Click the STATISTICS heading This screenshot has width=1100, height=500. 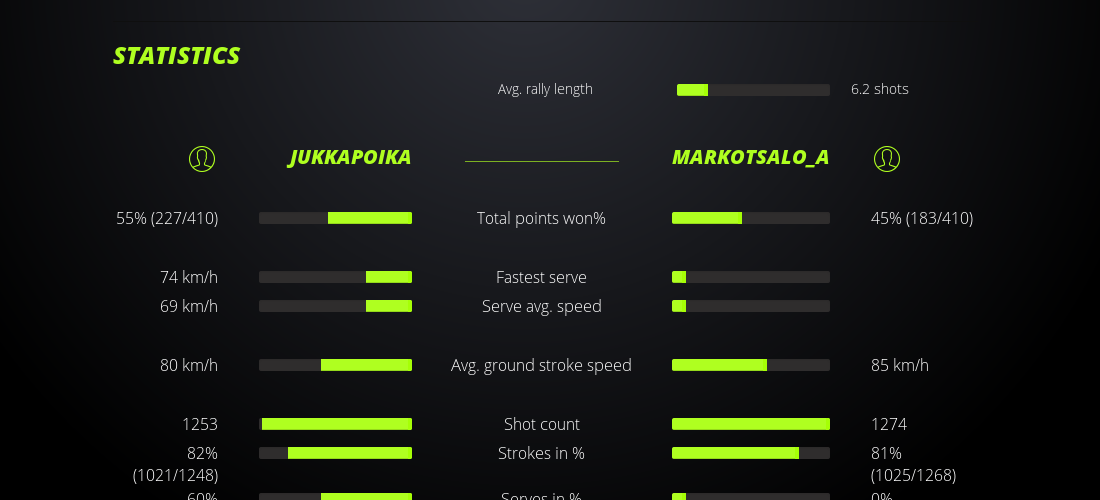[x=177, y=56]
